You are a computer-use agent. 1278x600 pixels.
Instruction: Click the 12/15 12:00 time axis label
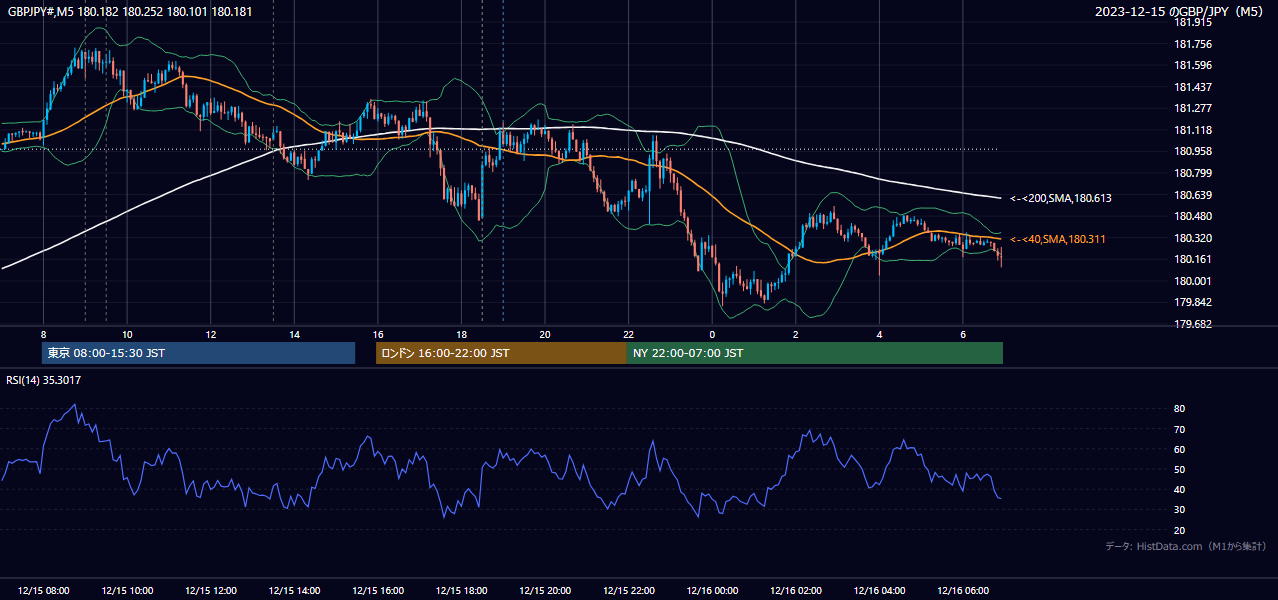click(x=210, y=591)
